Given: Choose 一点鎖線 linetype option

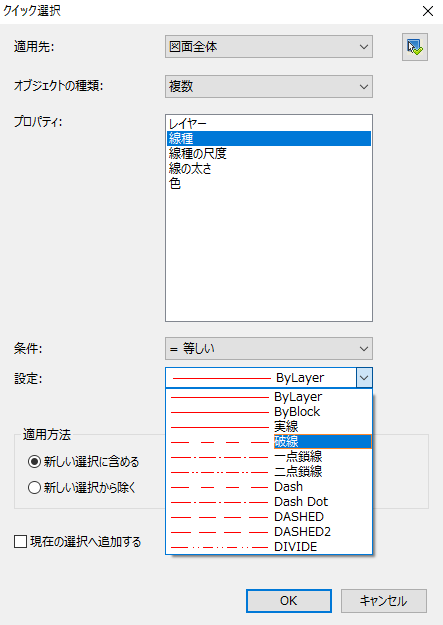Looking at the screenshot, I should pos(269,457).
